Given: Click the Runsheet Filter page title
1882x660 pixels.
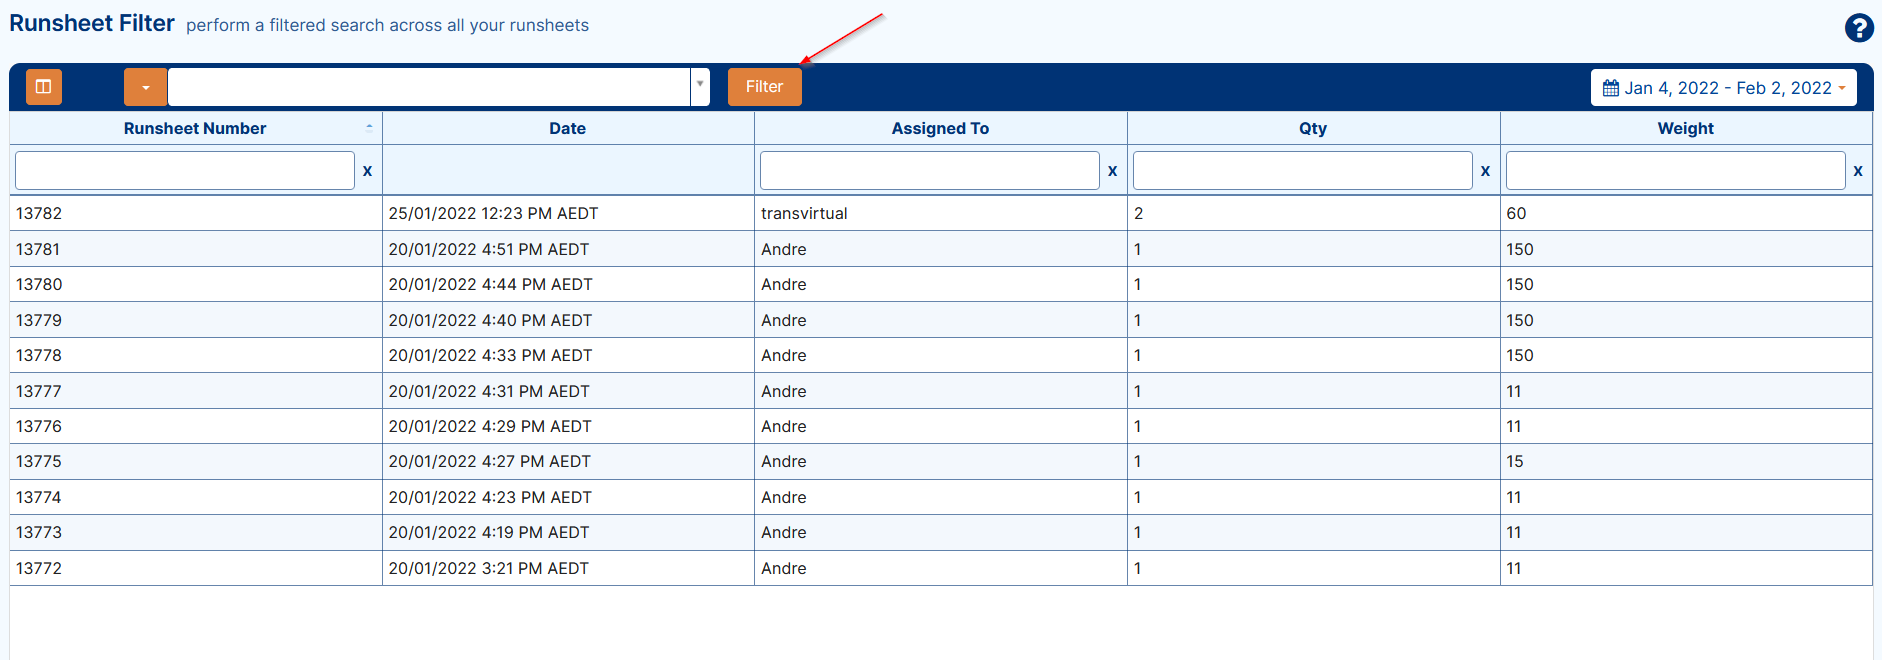Looking at the screenshot, I should [92, 23].
